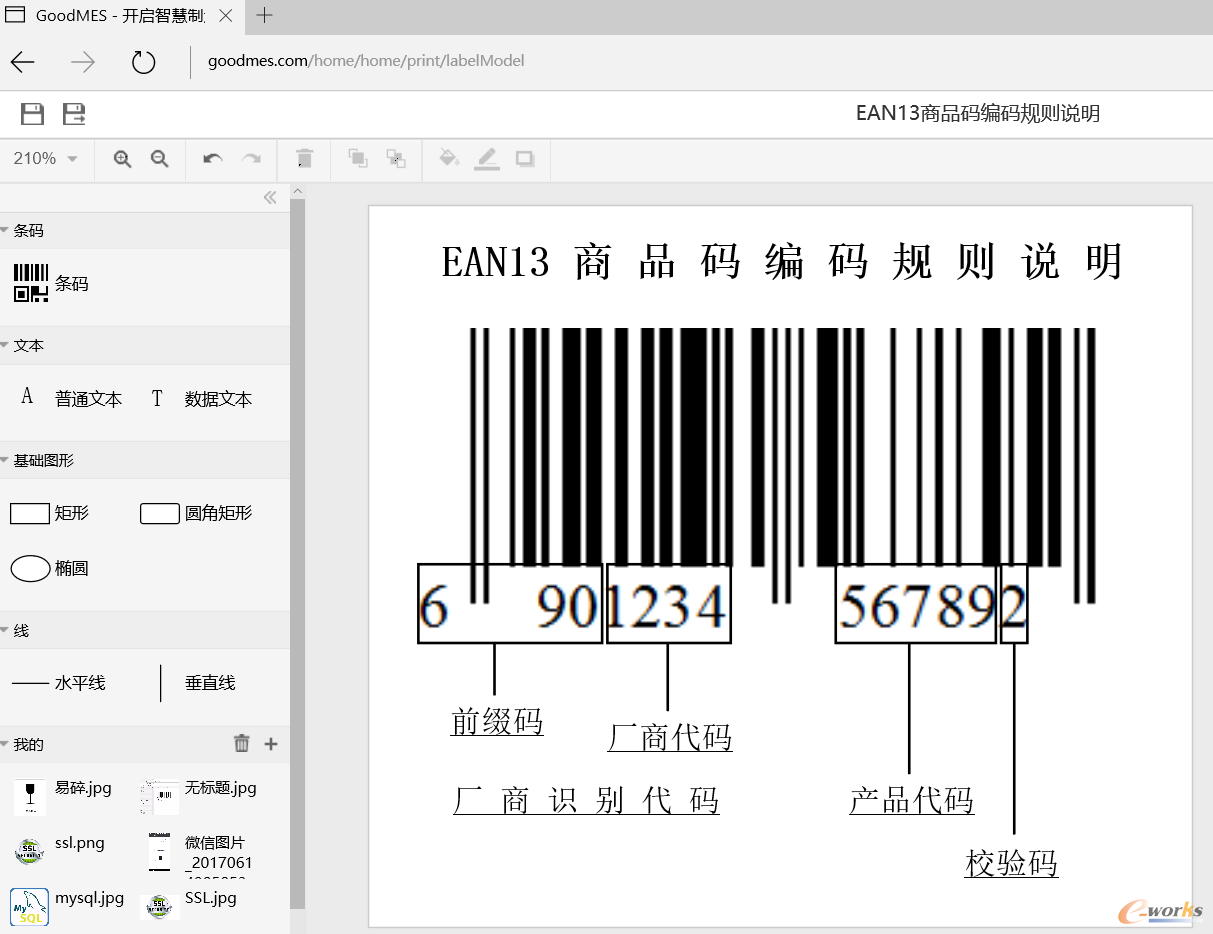Select the 易碎.jpg image thumbnail
Image resolution: width=1213 pixels, height=934 pixels.
(x=30, y=798)
